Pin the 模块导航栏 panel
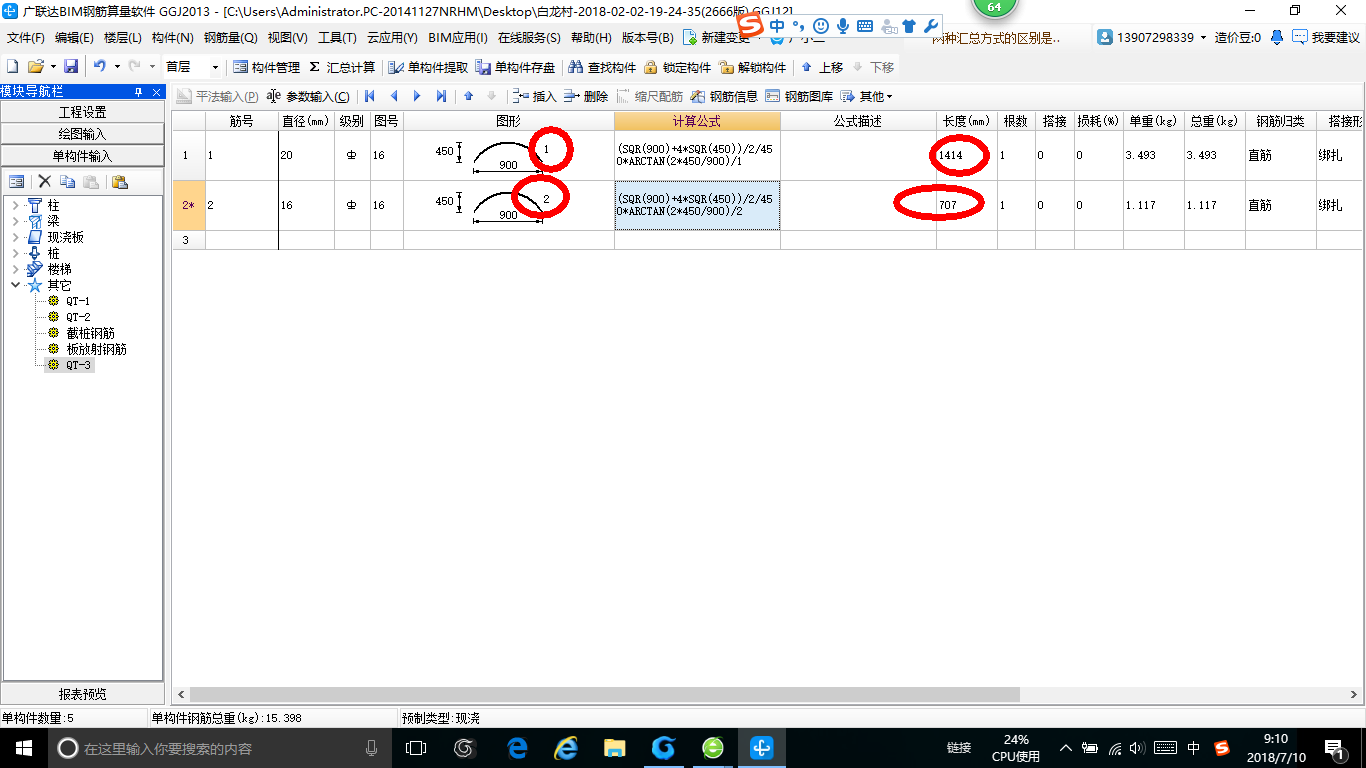 coord(139,92)
